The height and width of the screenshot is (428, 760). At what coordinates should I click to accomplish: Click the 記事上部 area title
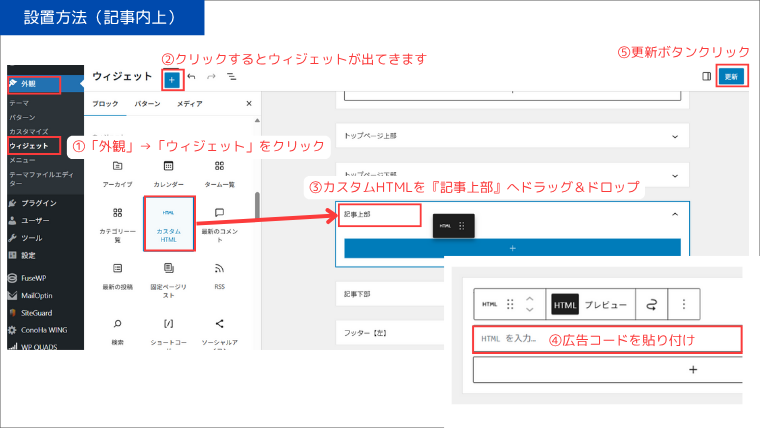[x=357, y=214]
